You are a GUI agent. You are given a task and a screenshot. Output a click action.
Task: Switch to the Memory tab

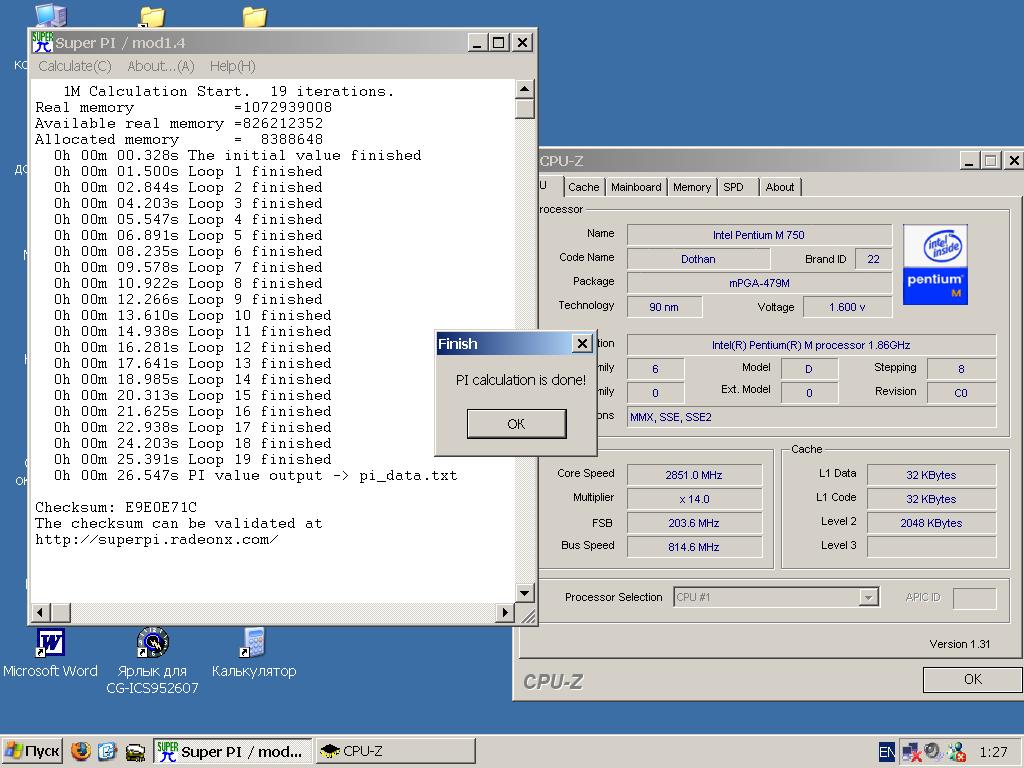click(692, 187)
